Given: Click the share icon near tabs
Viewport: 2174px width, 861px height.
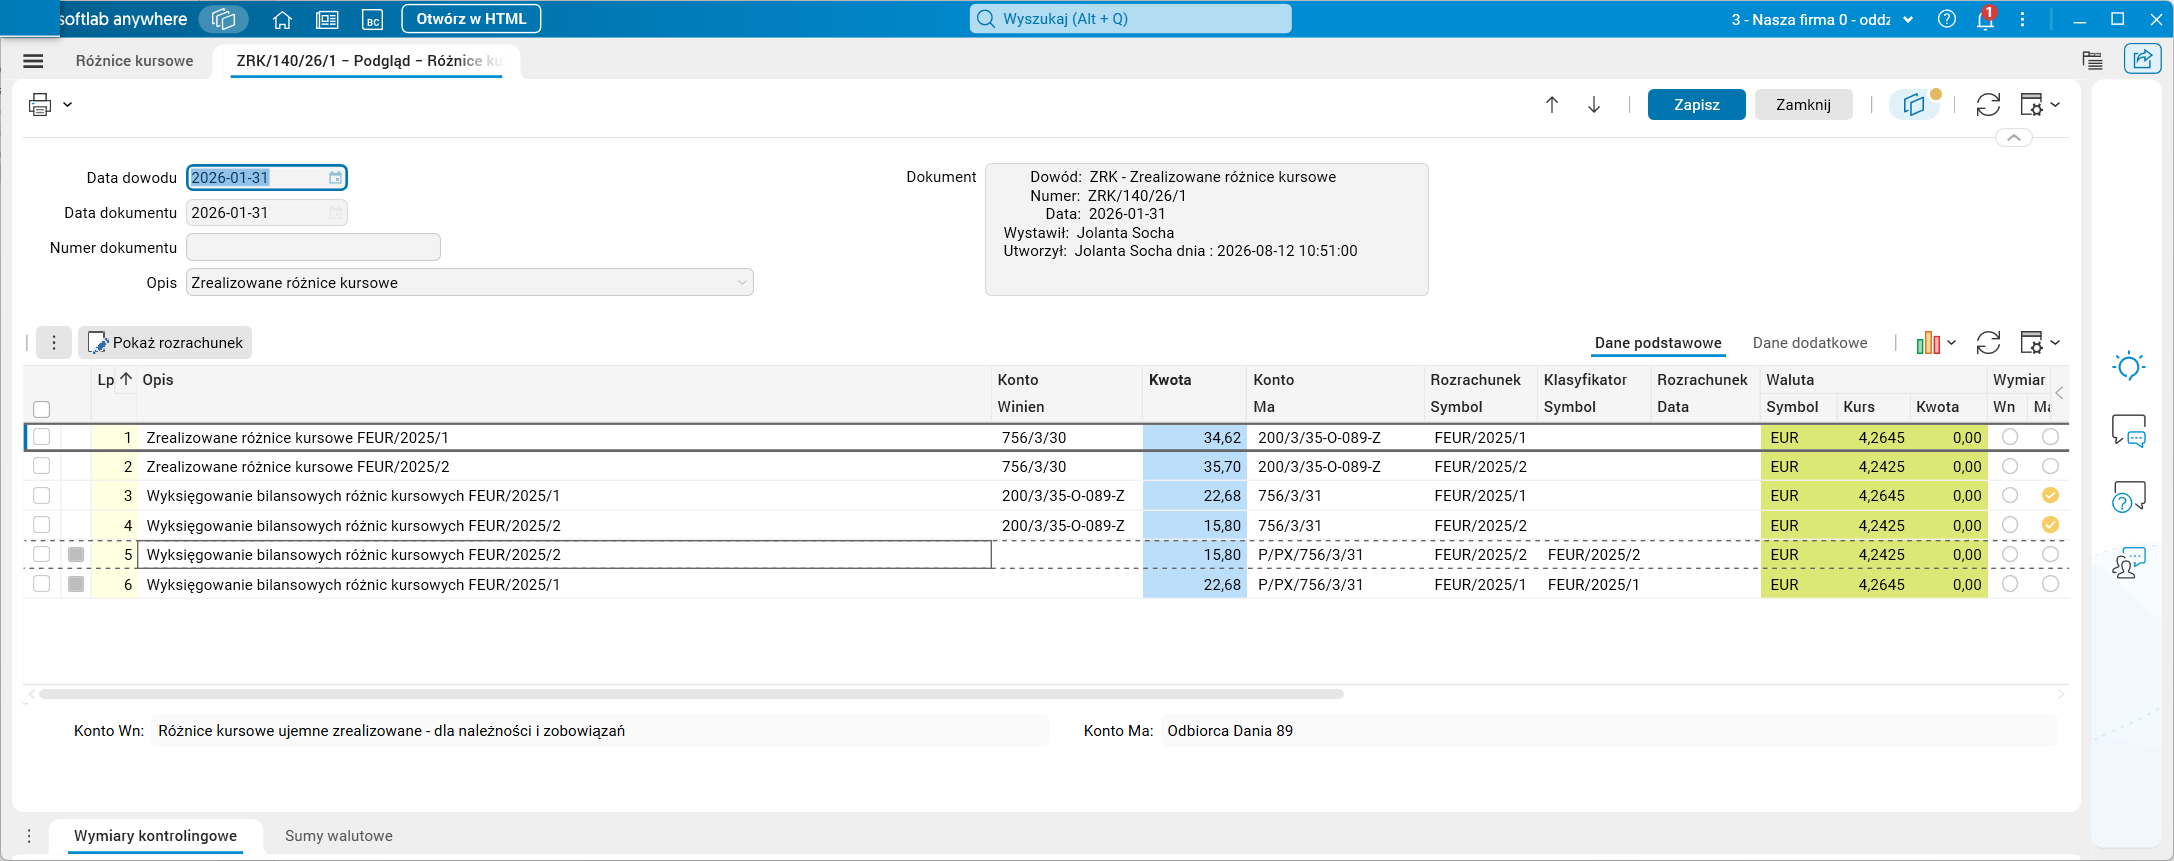Looking at the screenshot, I should click(x=2142, y=60).
